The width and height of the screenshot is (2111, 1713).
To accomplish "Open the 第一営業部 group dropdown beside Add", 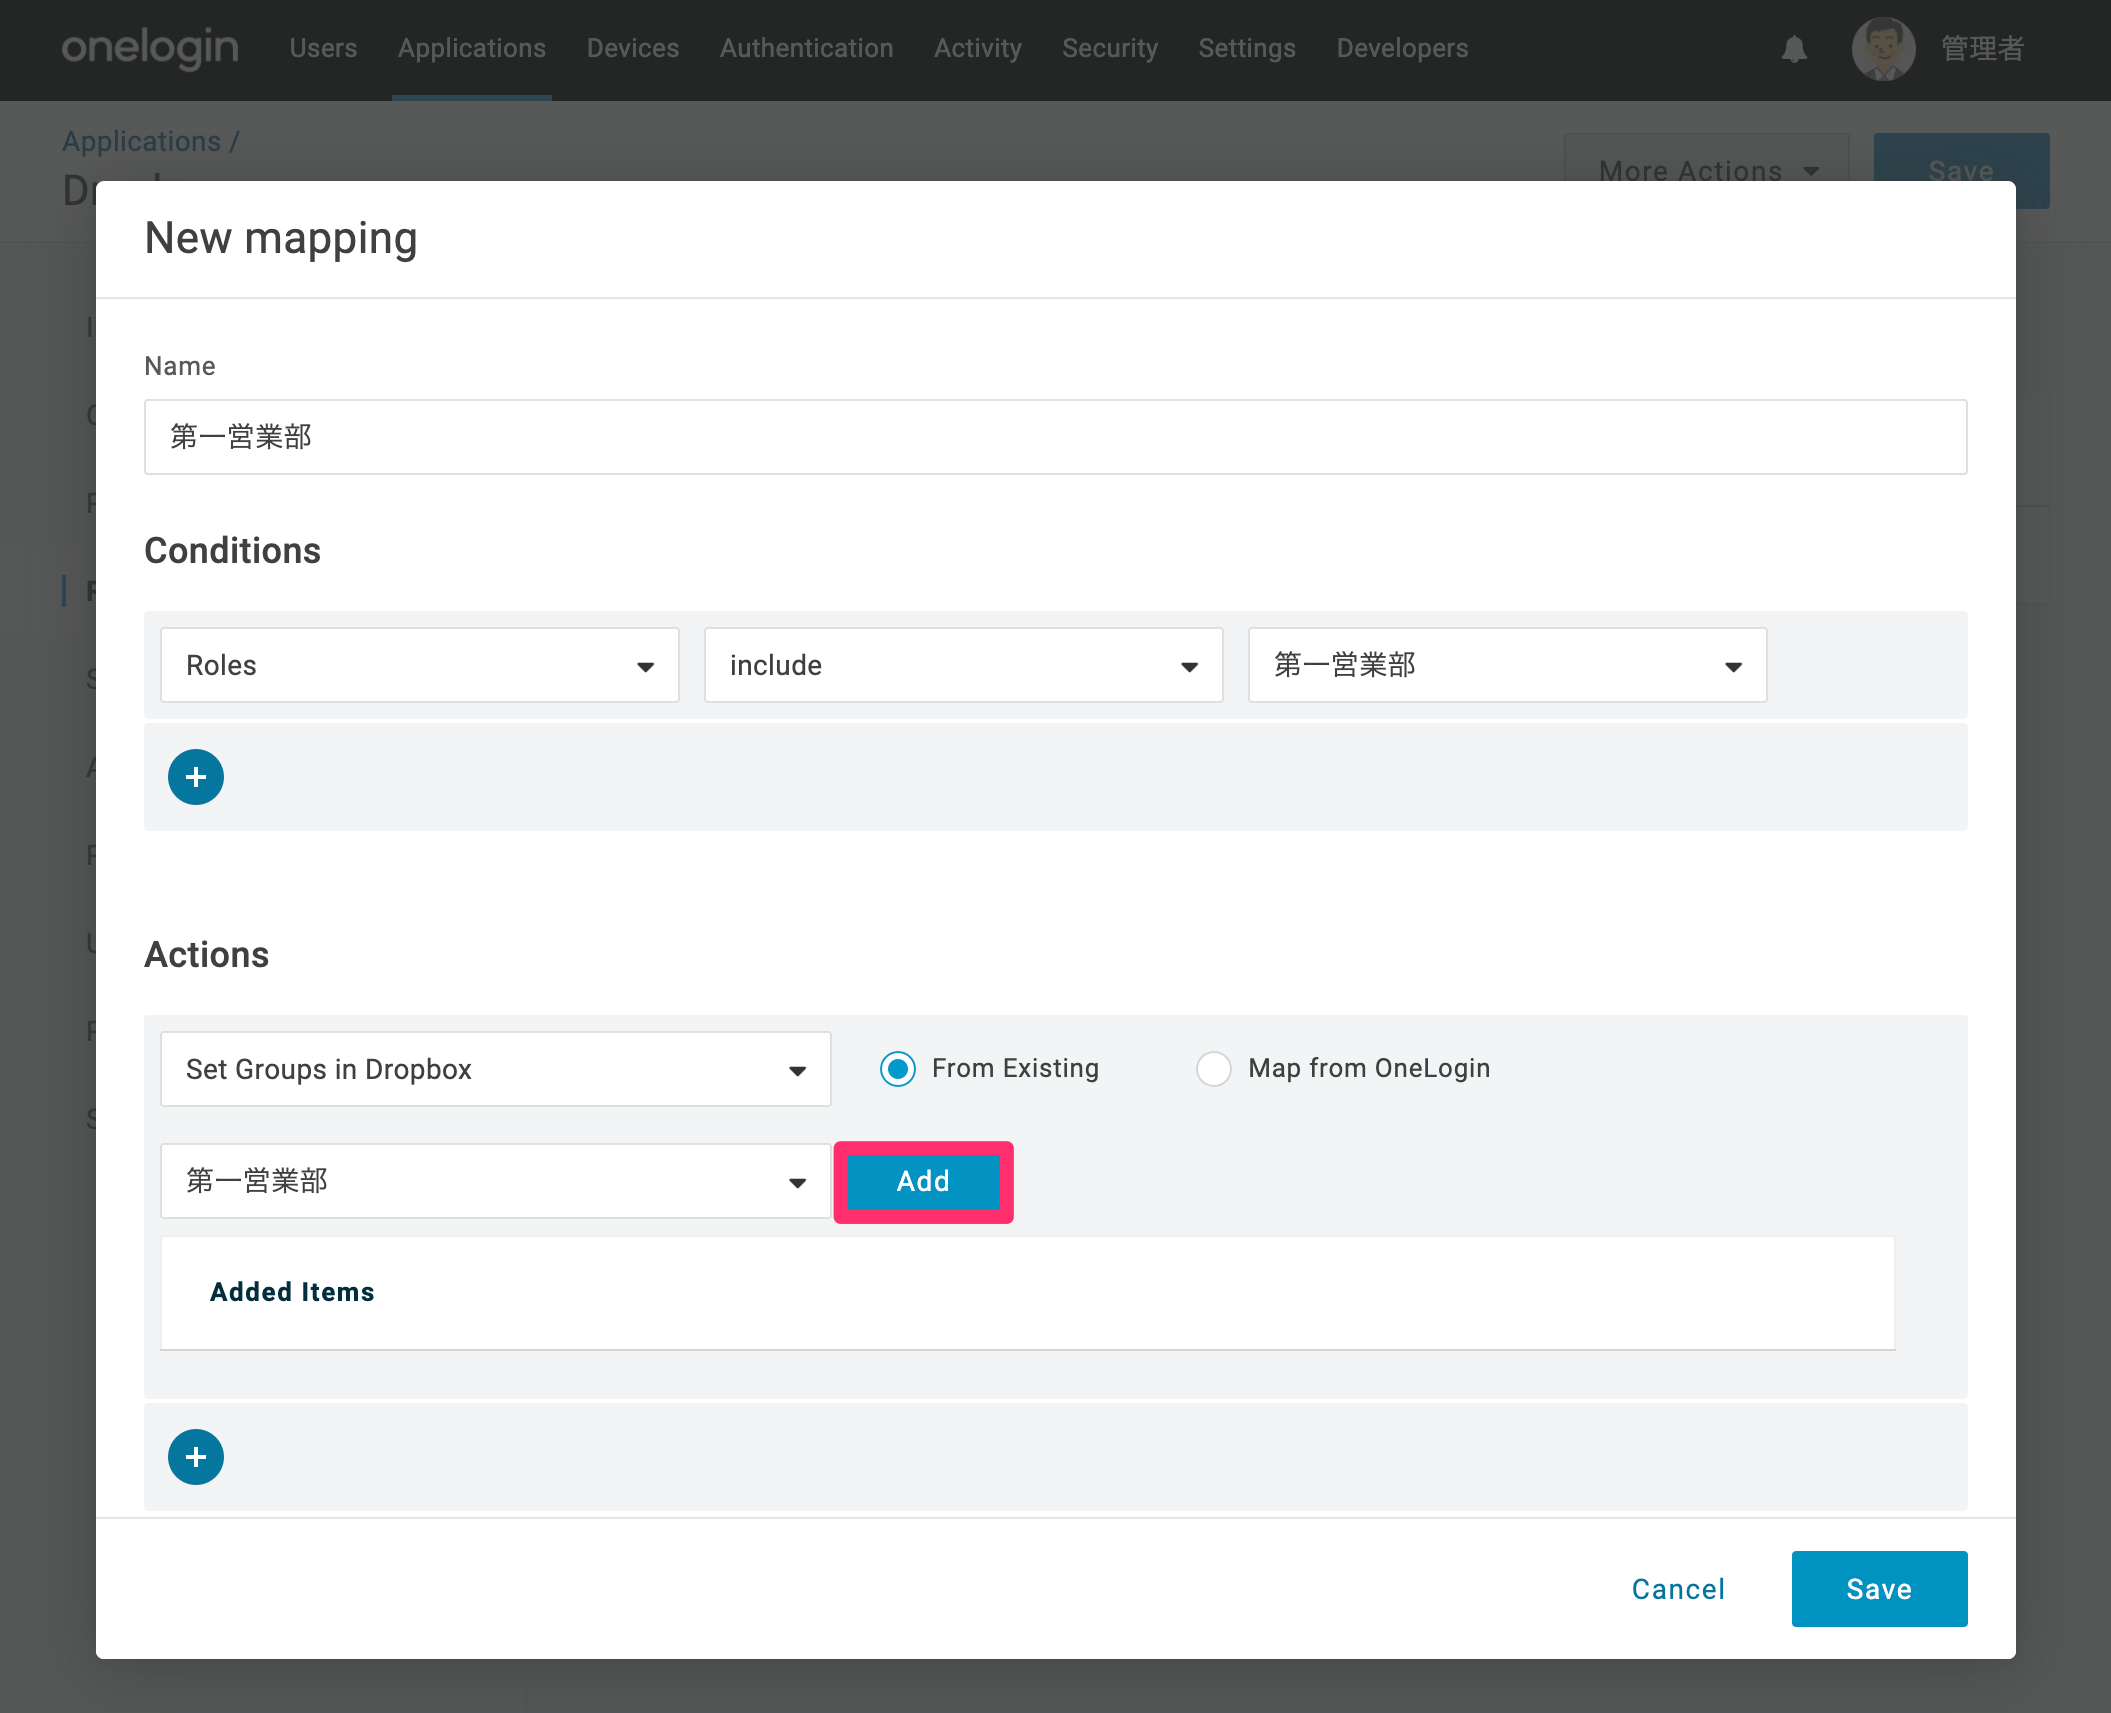I will pos(496,1181).
